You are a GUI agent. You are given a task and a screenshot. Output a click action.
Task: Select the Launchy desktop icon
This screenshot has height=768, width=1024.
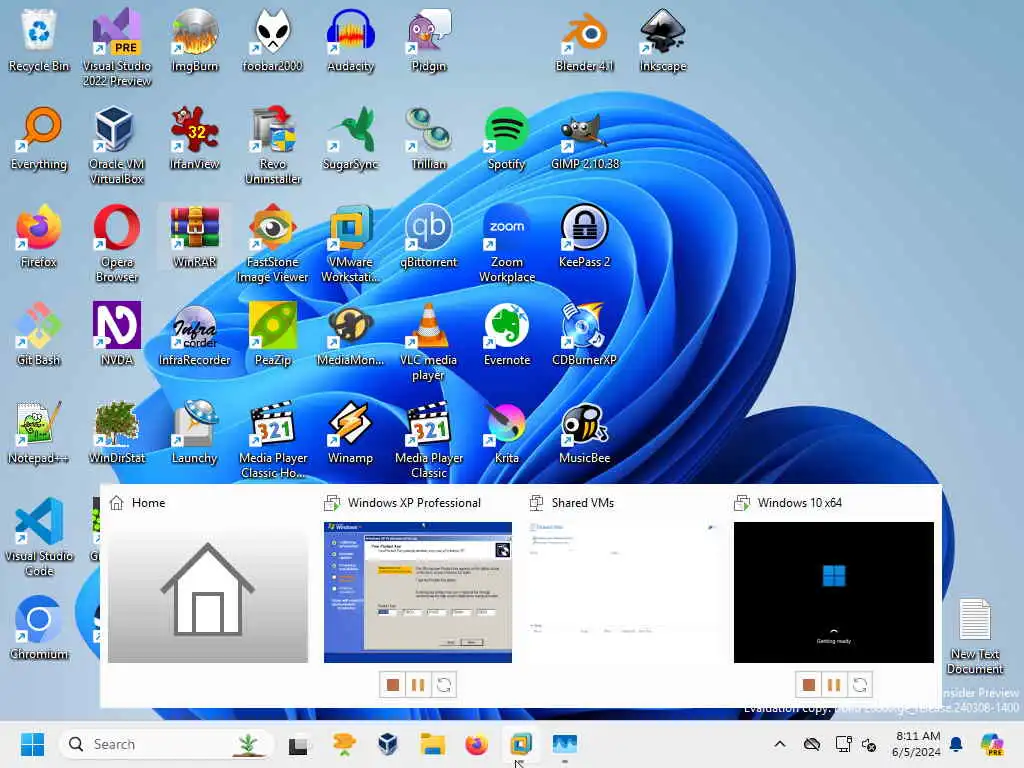[x=195, y=432]
